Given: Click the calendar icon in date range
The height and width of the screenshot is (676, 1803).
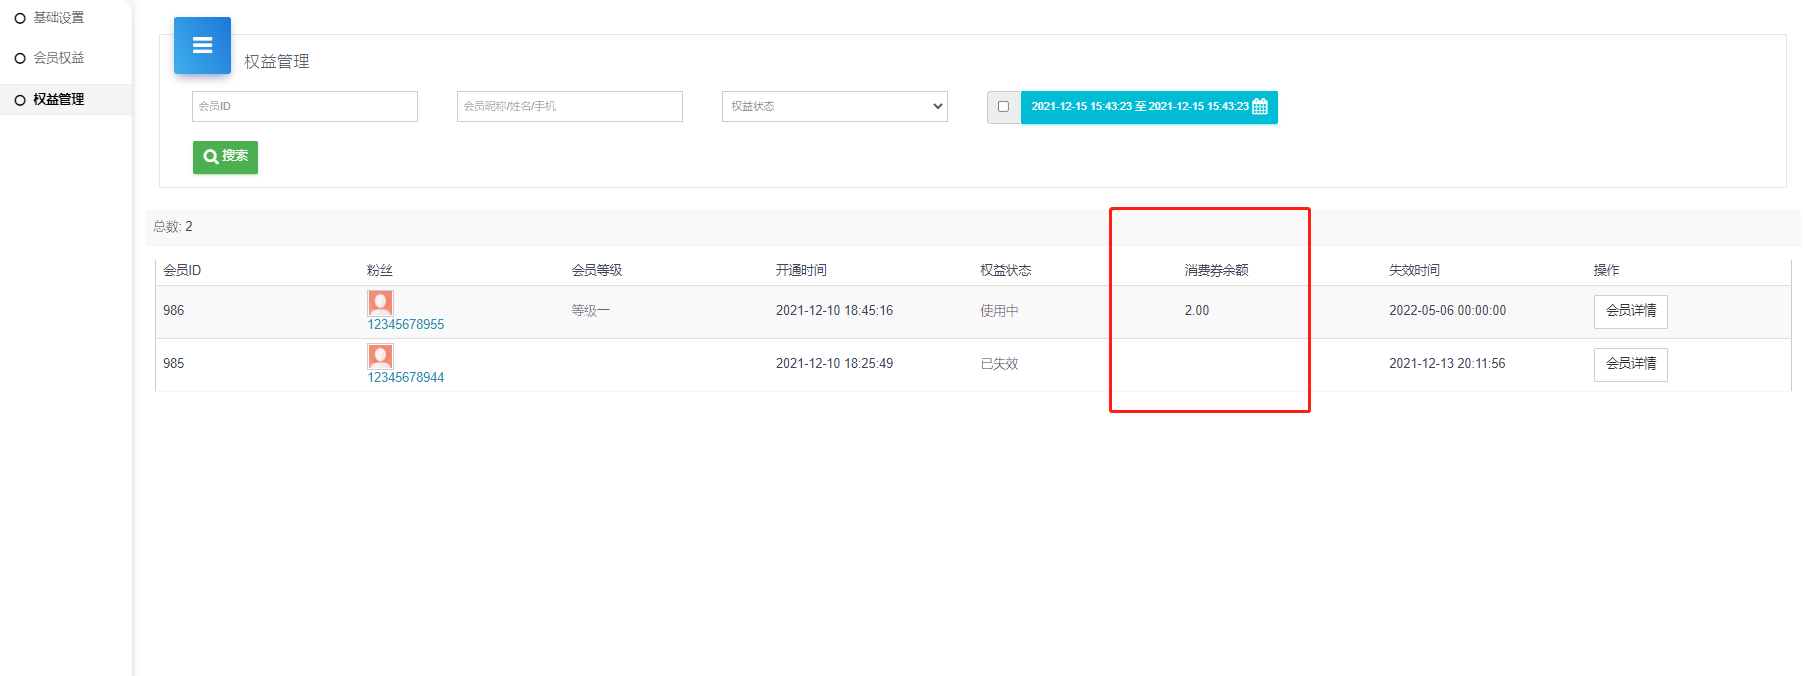Looking at the screenshot, I should 1260,107.
